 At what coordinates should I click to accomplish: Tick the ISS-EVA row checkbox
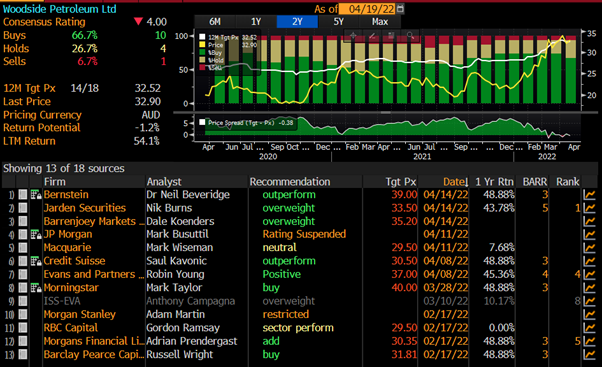coord(23,301)
